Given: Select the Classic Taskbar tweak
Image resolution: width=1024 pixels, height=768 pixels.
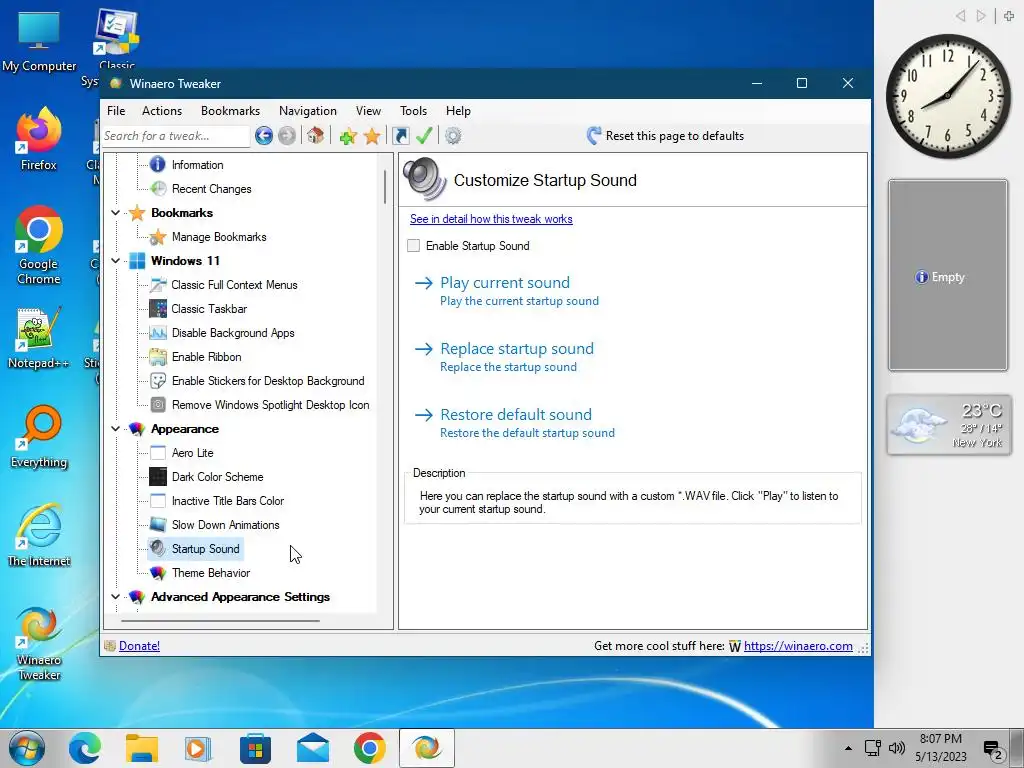Looking at the screenshot, I should coord(209,309).
